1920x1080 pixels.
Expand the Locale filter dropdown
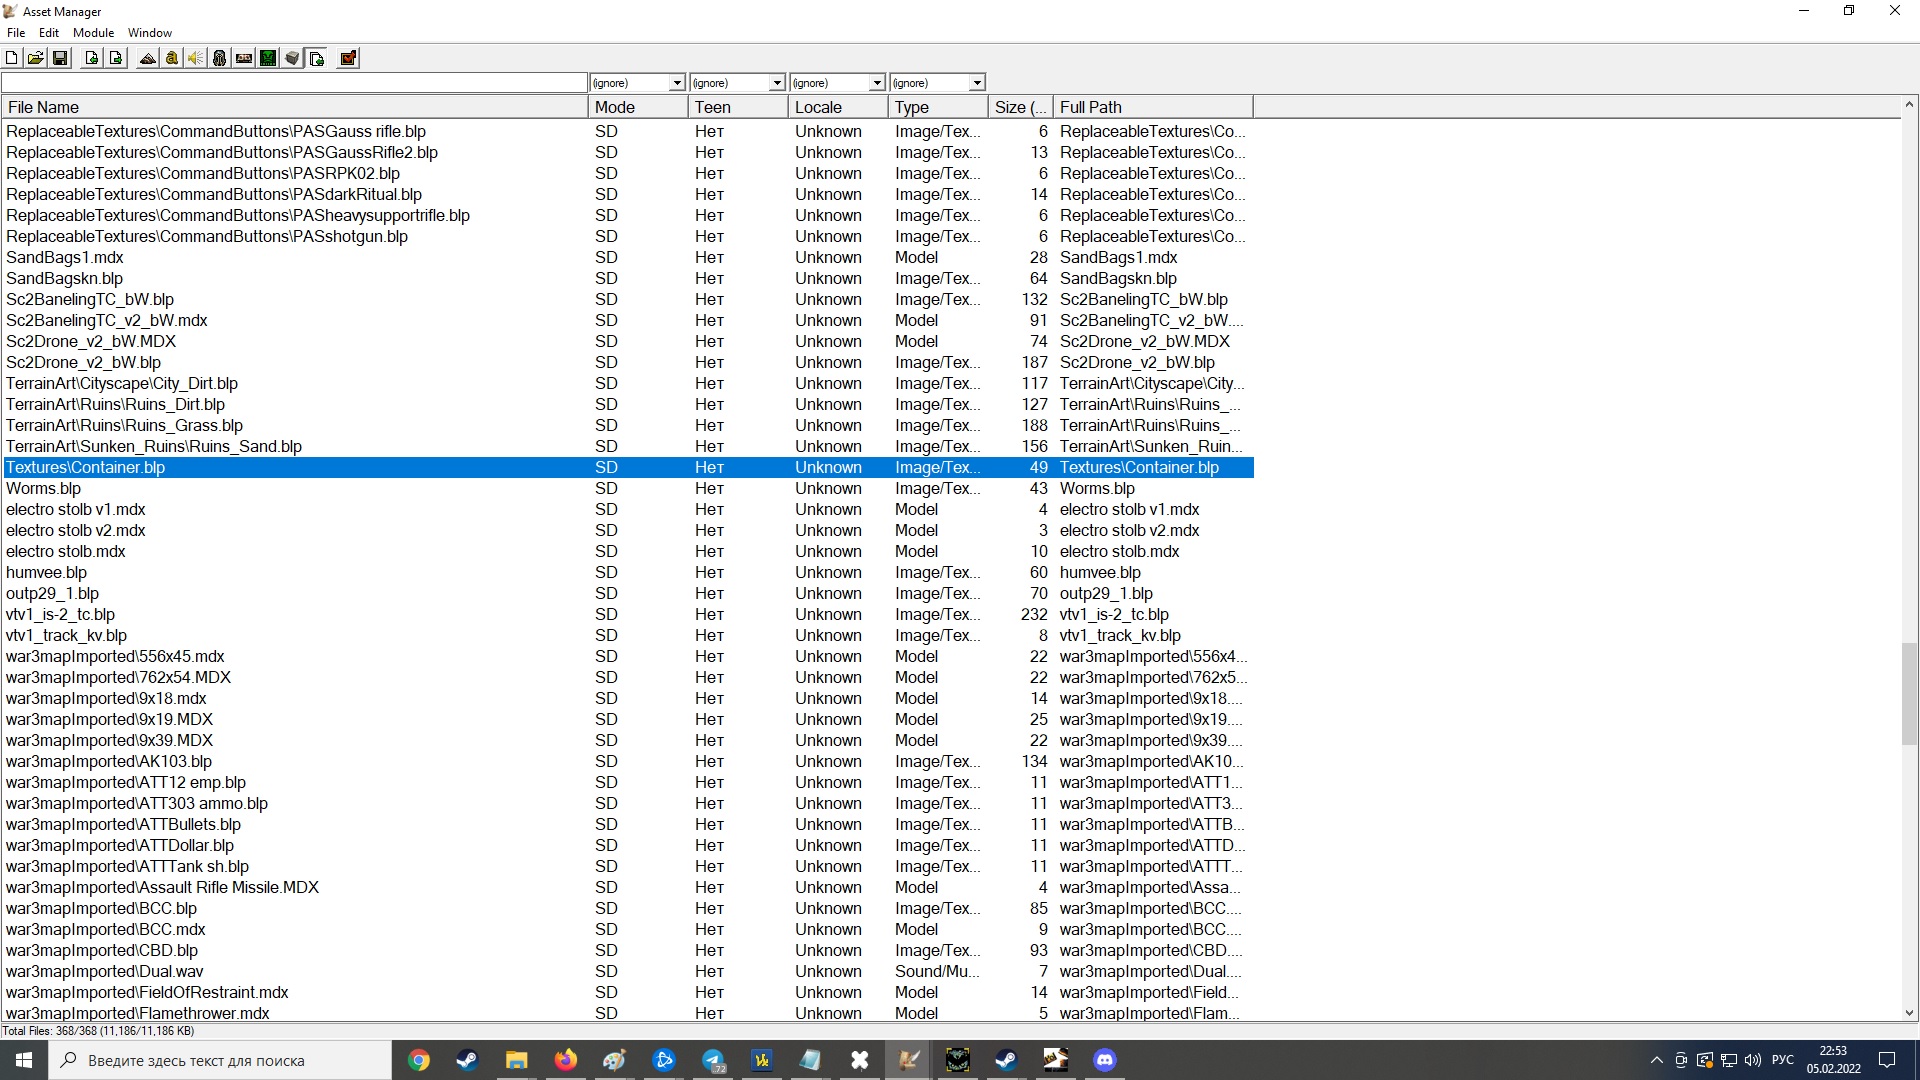[x=877, y=83]
